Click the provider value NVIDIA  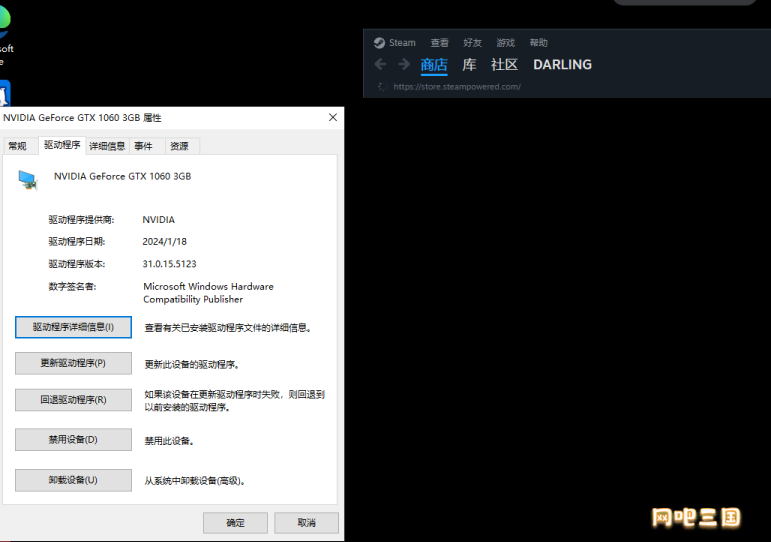(x=159, y=220)
